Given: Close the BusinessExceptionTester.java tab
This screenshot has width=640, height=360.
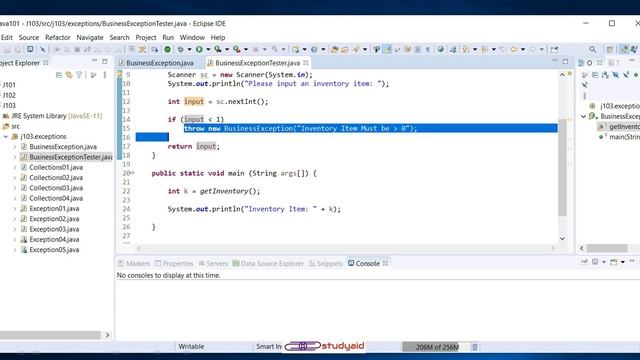Looking at the screenshot, I should click(306, 63).
